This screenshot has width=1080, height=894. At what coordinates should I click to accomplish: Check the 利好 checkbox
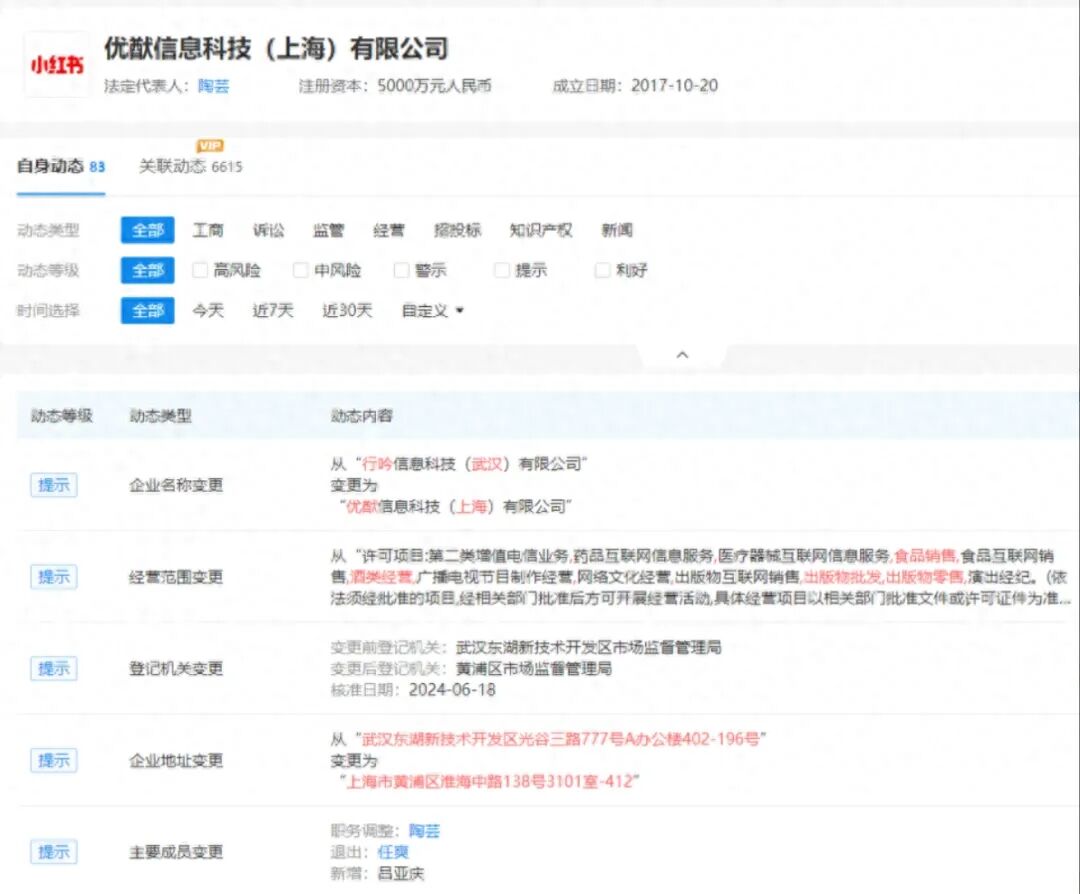[603, 270]
